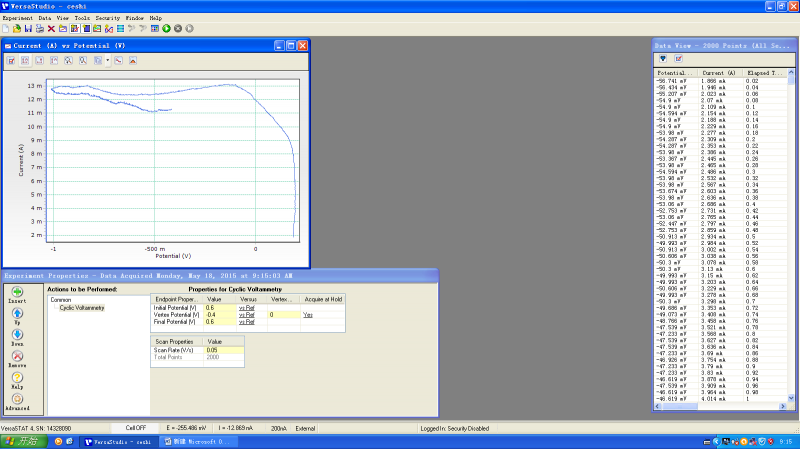Click the filter icon in Data View toolbar

[663, 59]
